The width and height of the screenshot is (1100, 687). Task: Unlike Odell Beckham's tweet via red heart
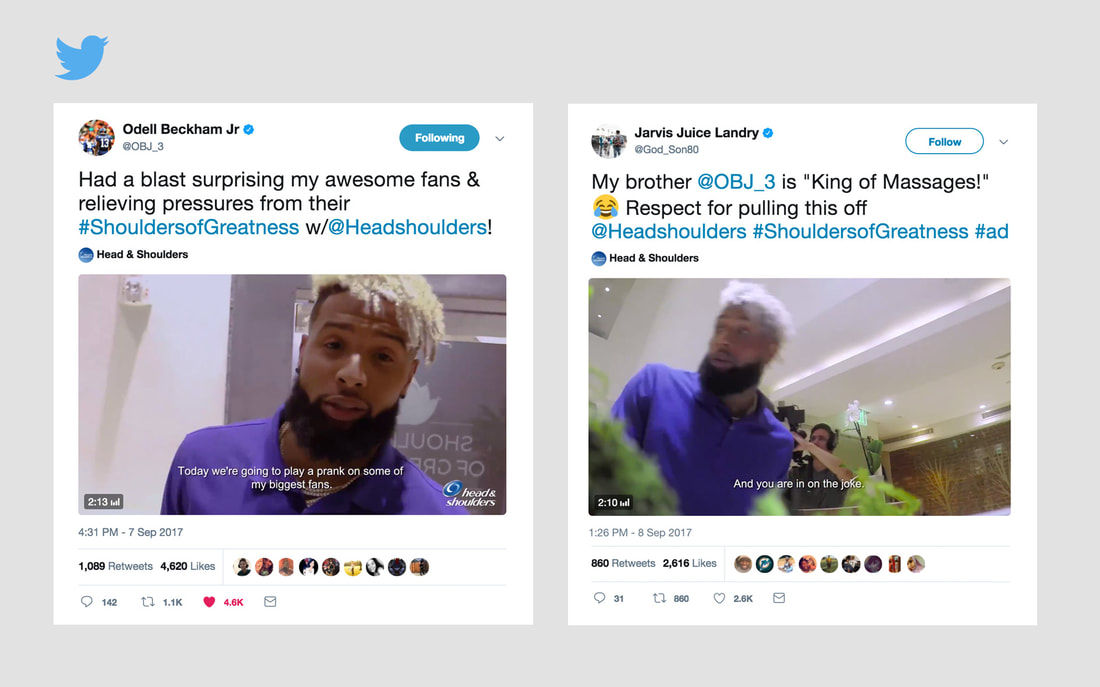tap(209, 601)
